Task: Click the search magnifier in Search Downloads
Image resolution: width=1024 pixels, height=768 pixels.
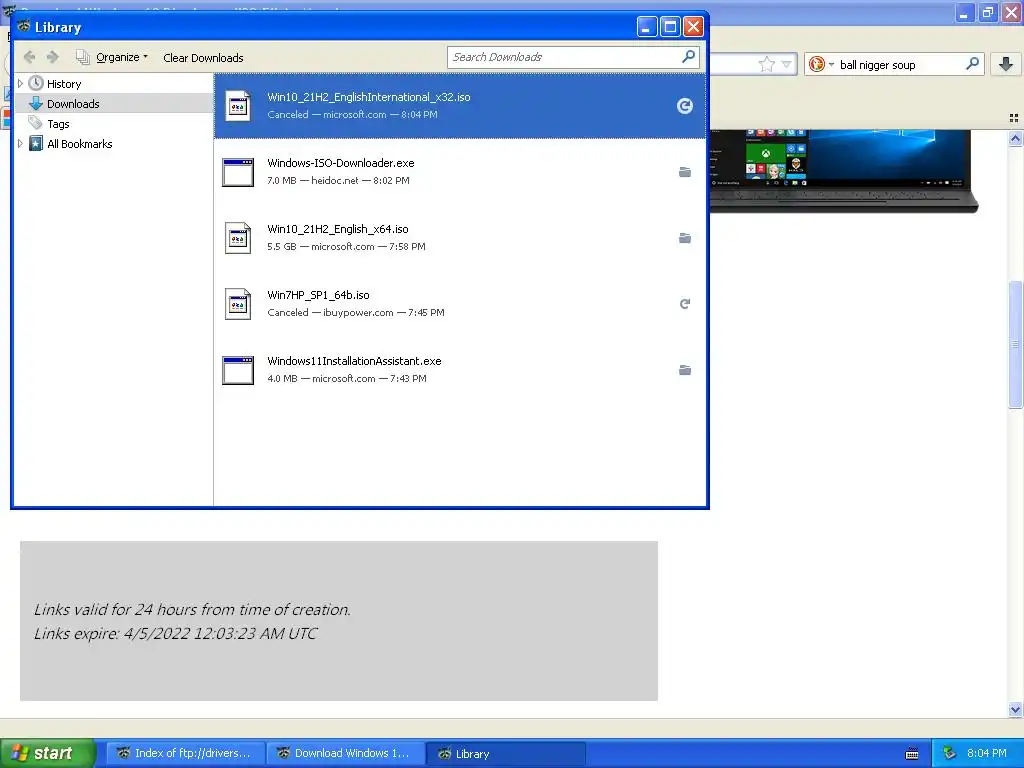Action: 688,57
